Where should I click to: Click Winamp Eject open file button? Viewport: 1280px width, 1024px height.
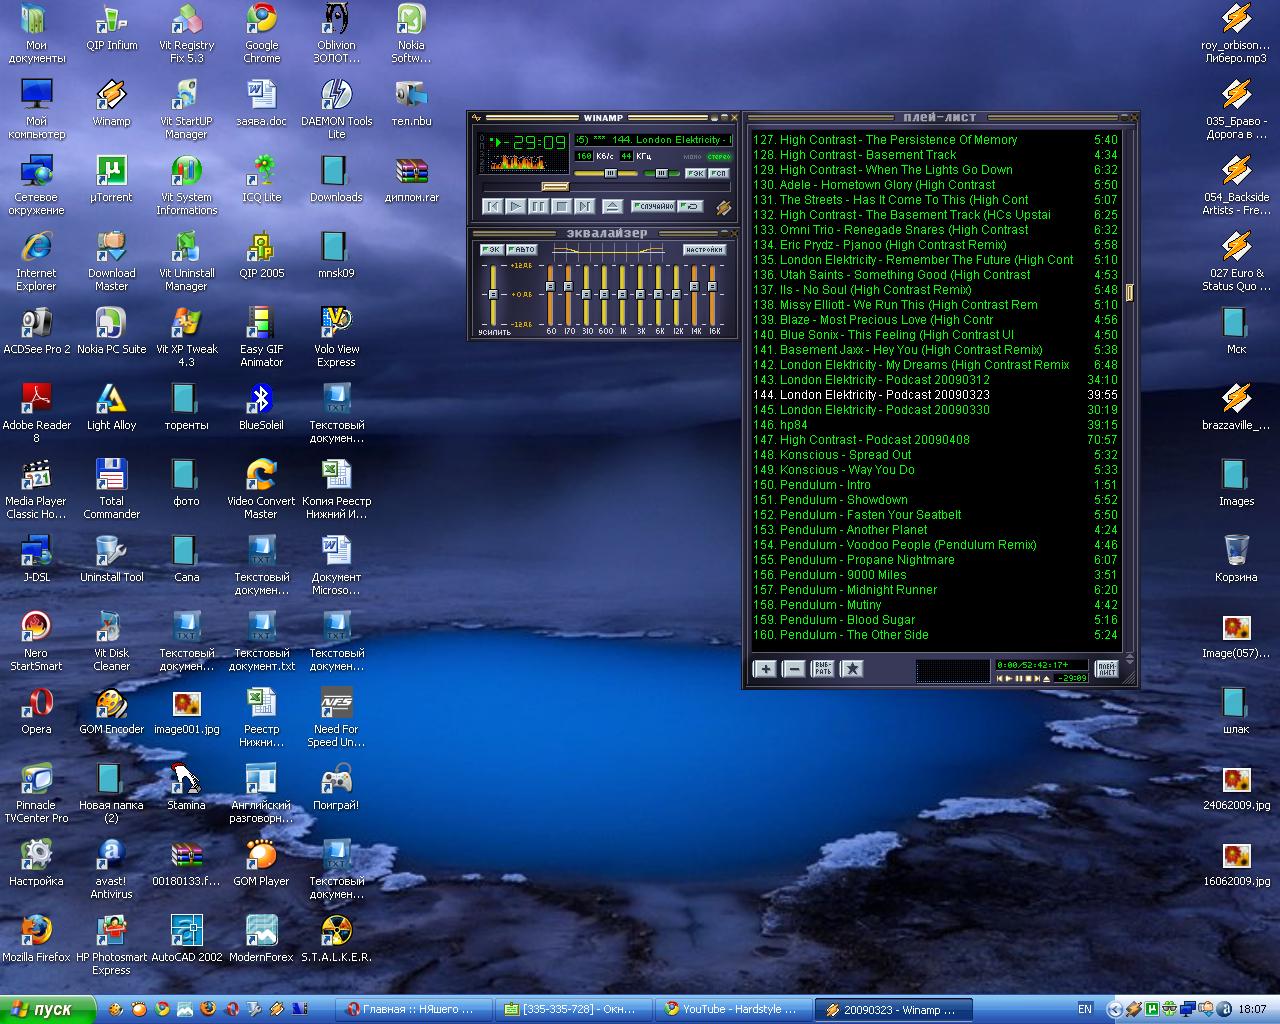point(612,207)
